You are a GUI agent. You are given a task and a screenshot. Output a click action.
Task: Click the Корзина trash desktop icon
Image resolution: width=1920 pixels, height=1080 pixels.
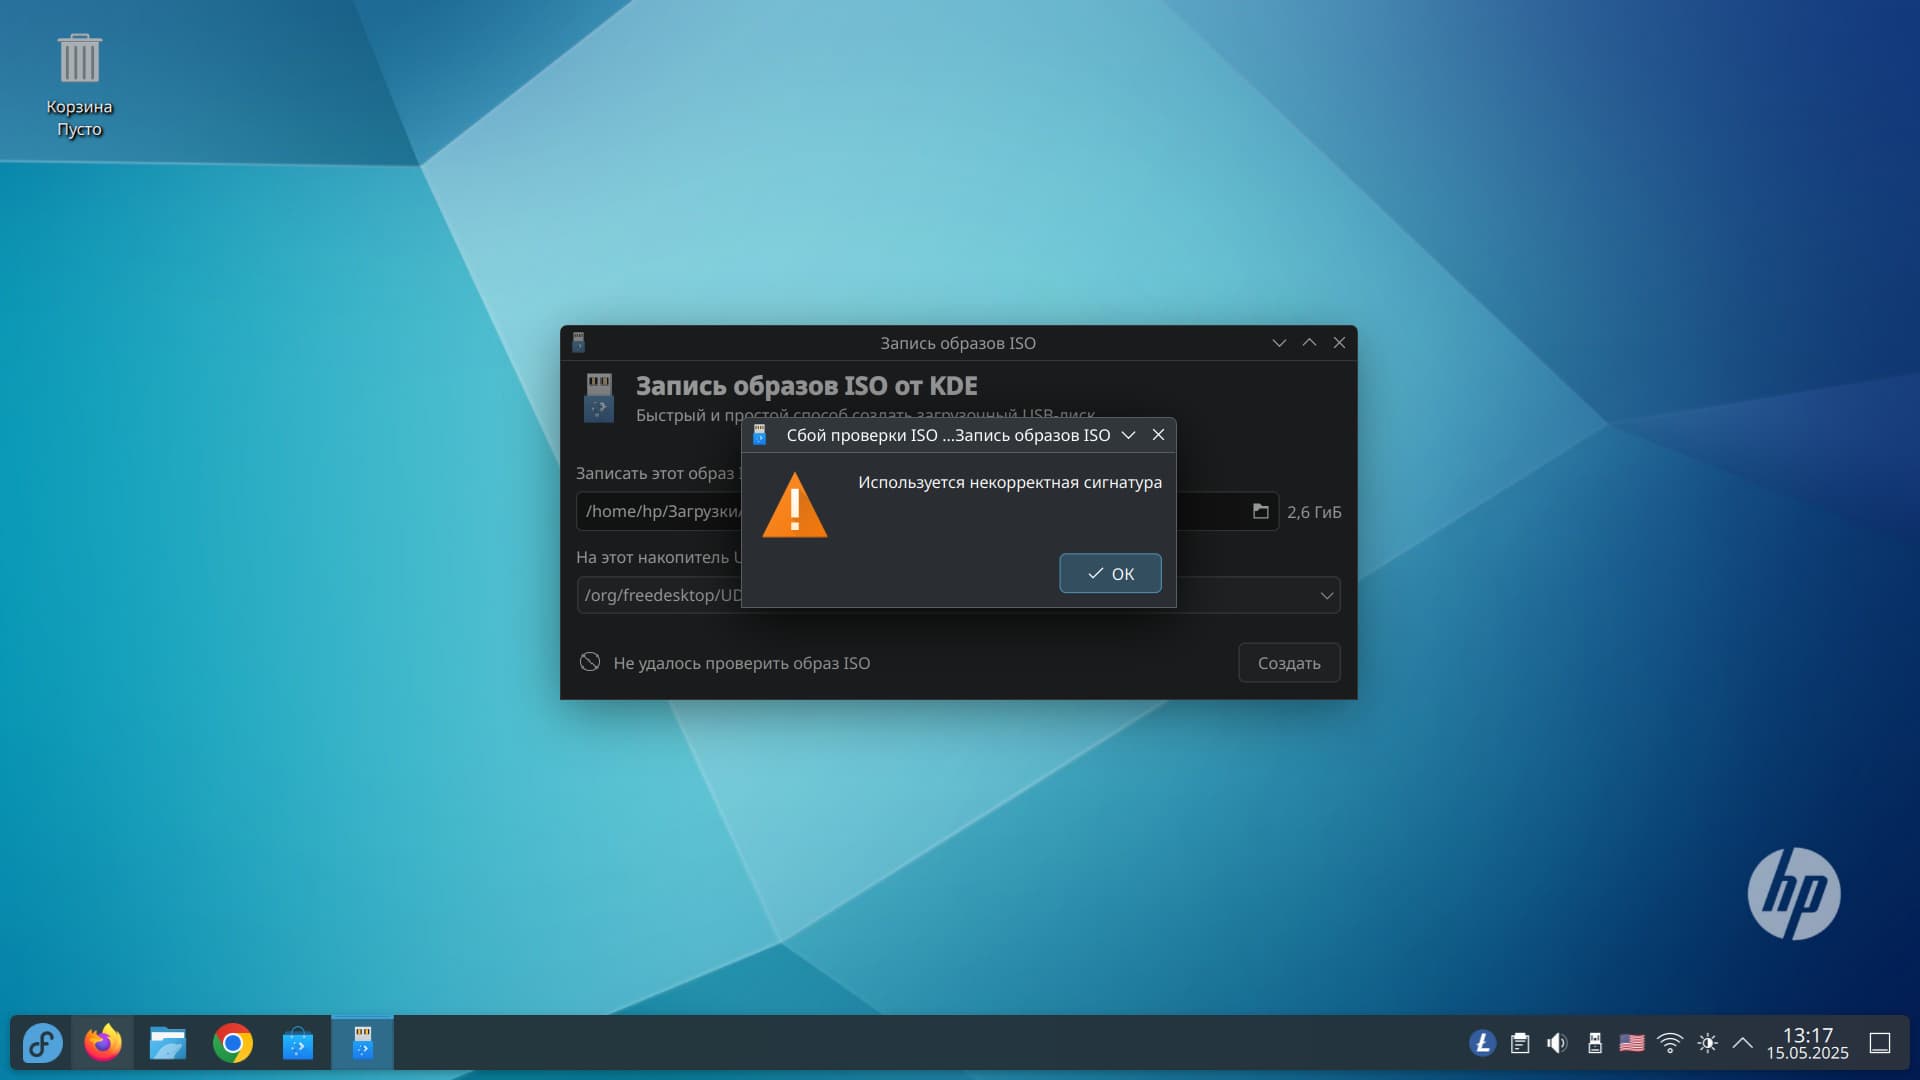point(79,60)
